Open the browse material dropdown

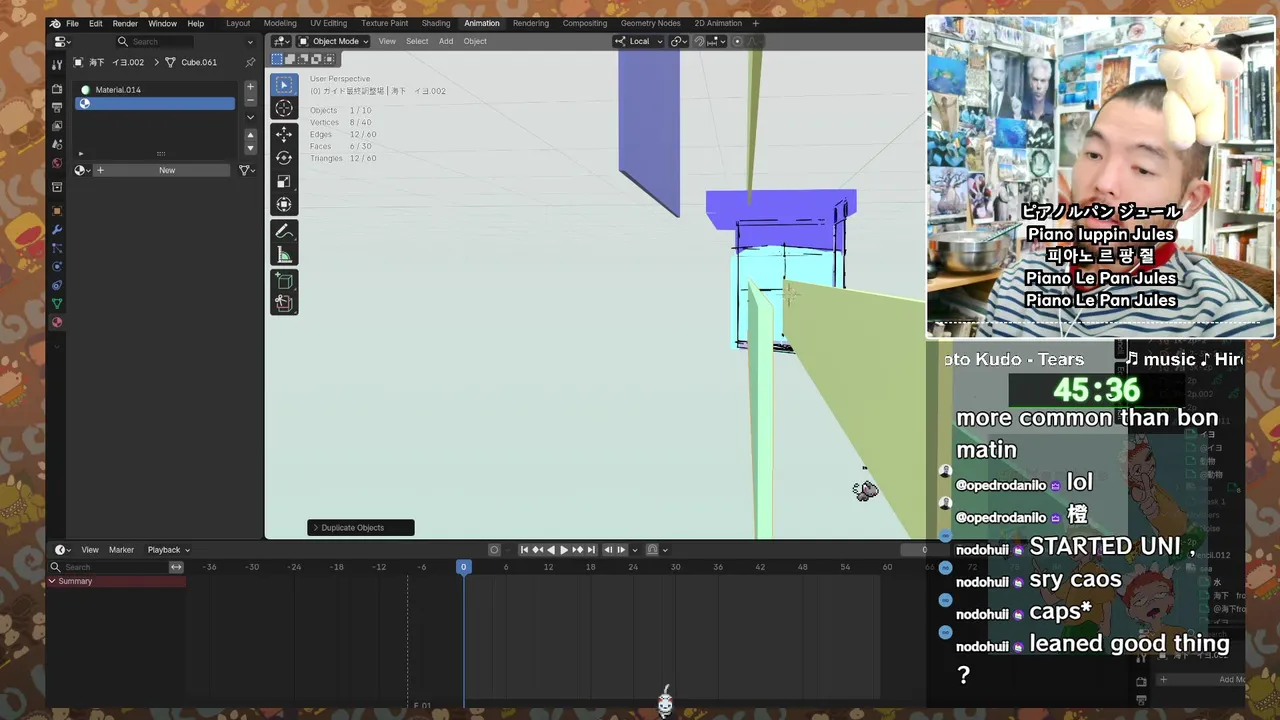coord(83,170)
